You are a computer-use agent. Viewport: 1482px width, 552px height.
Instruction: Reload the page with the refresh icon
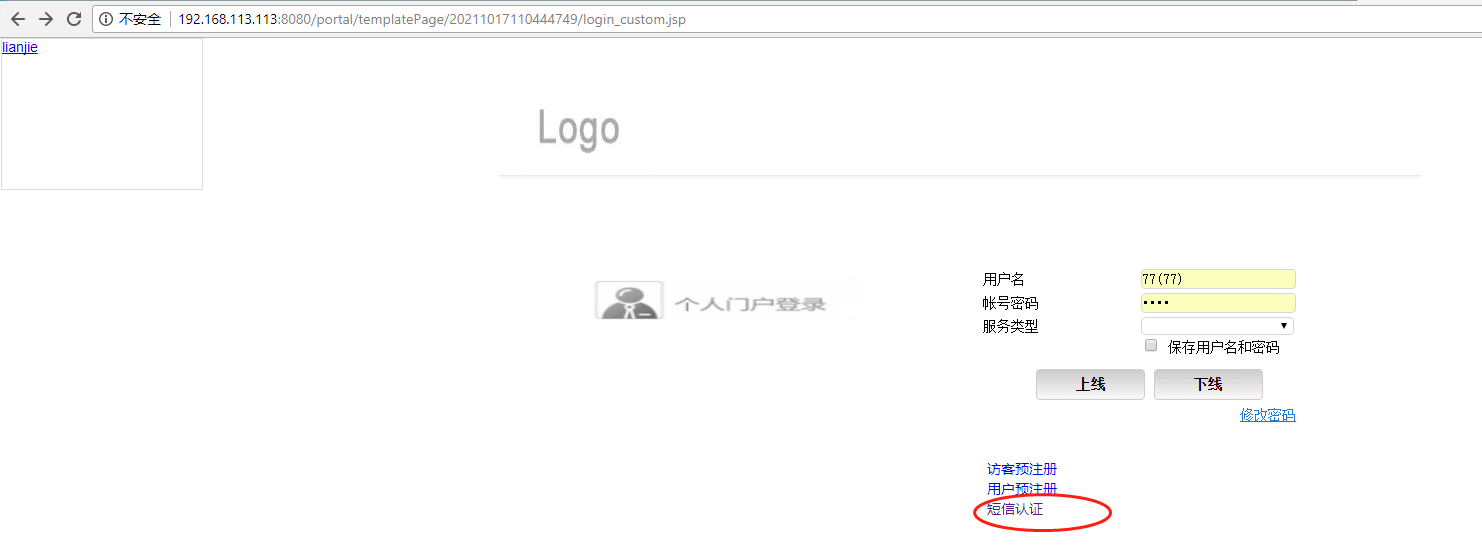tap(73, 19)
